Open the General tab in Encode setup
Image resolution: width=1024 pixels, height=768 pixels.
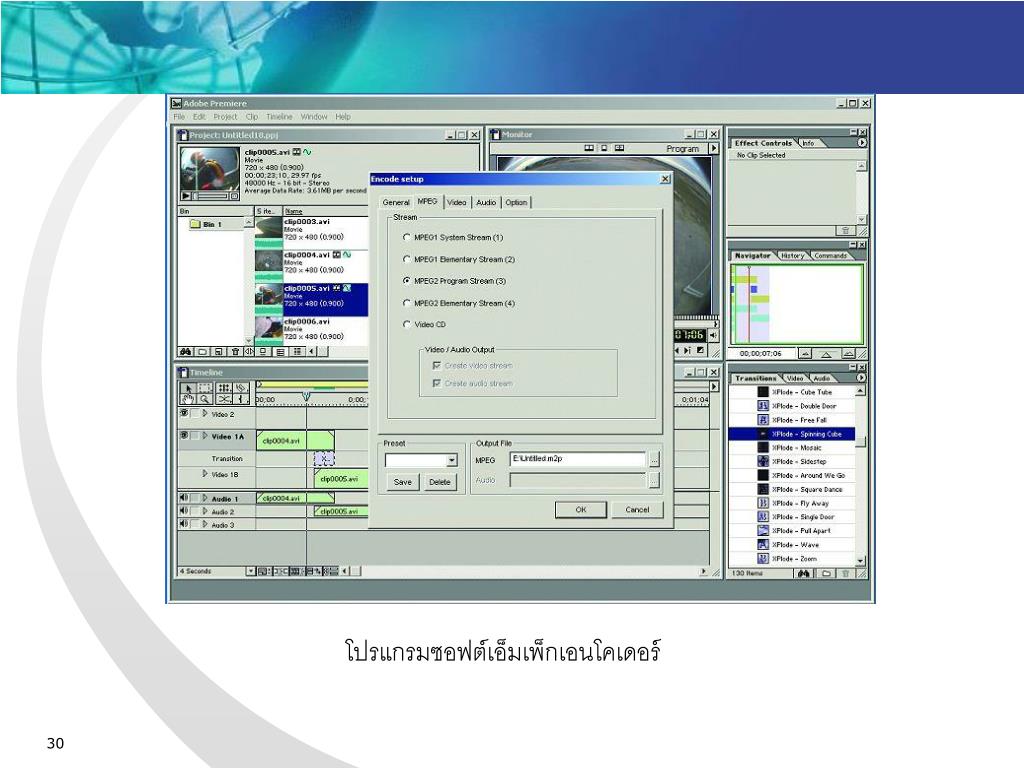tap(396, 202)
